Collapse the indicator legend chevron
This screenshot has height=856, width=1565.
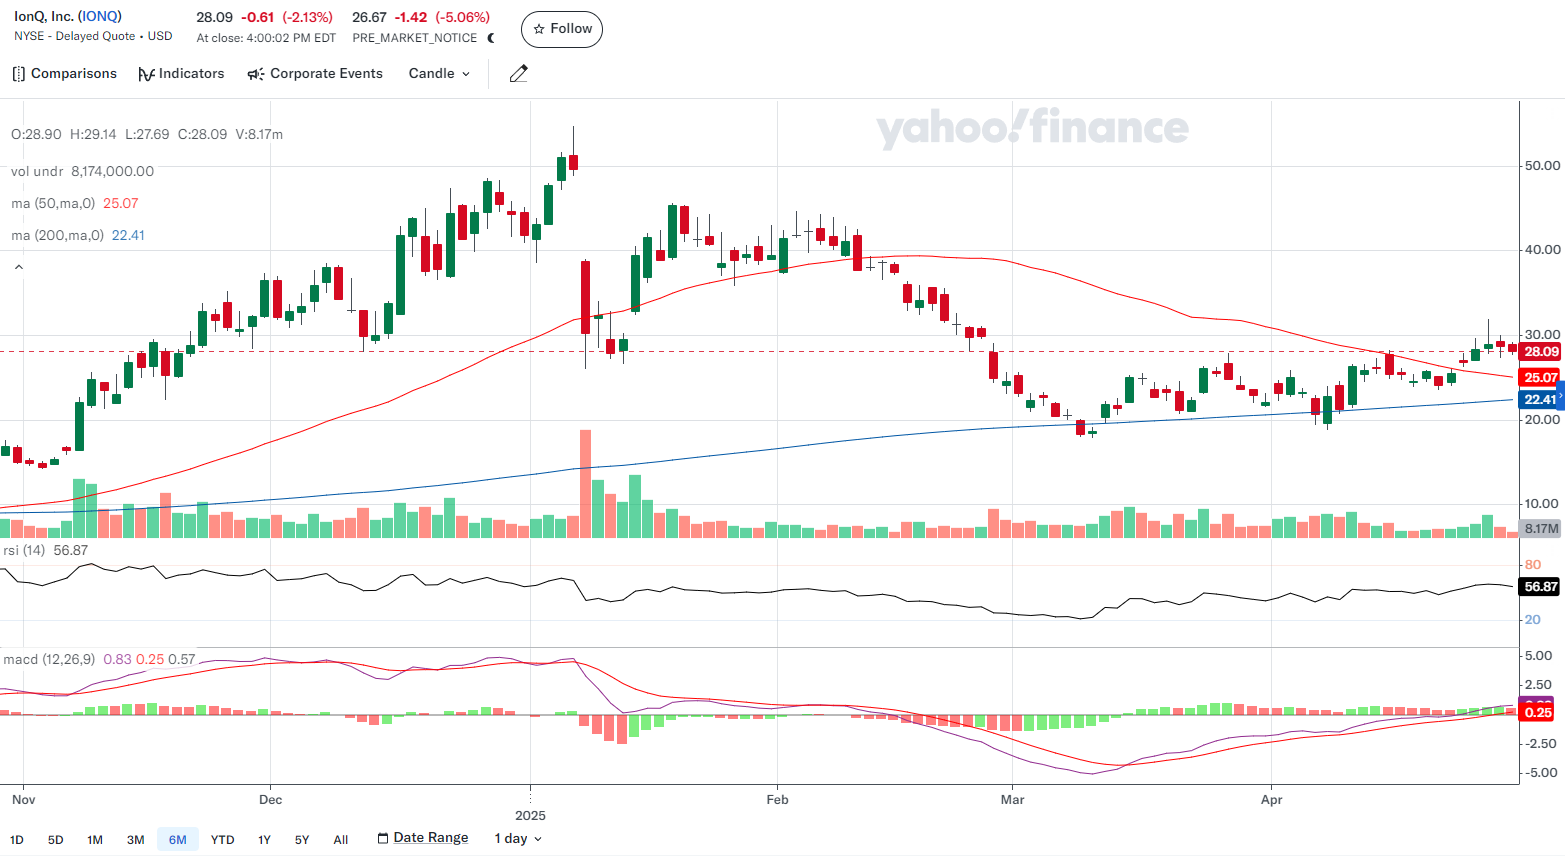[x=18, y=267]
